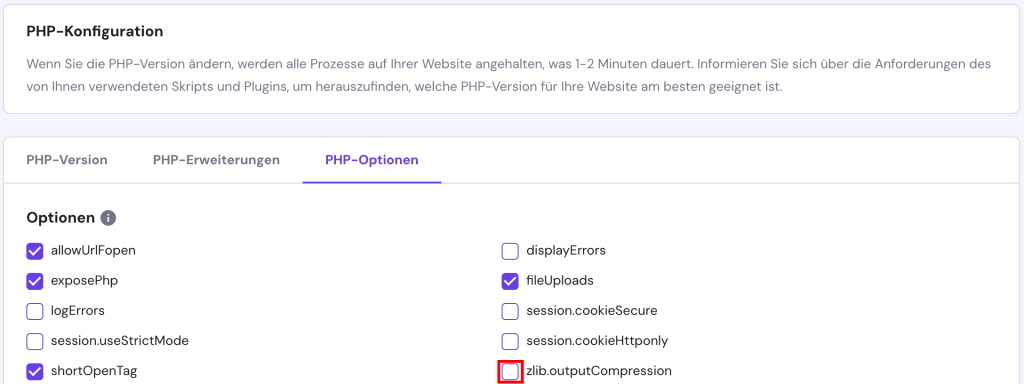The image size is (1024, 384).
Task: Switch to the PHP-Version tab
Action: tap(67, 160)
